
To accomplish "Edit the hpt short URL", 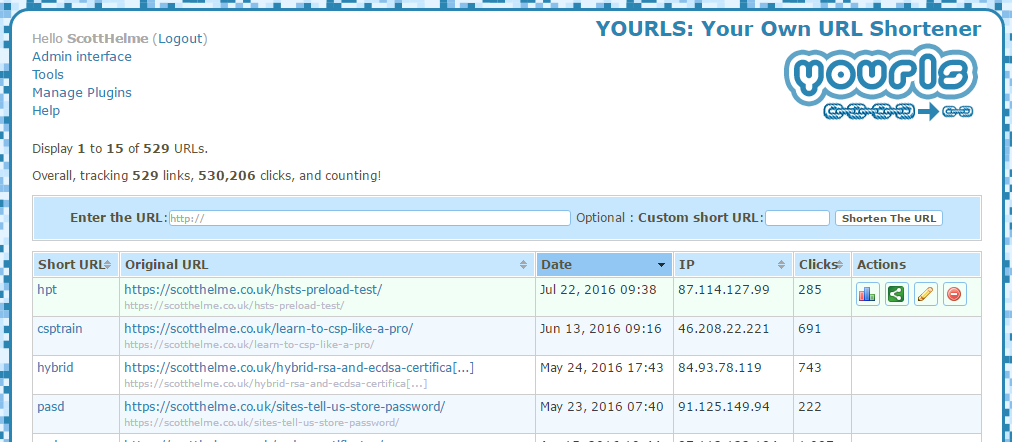I will (926, 294).
